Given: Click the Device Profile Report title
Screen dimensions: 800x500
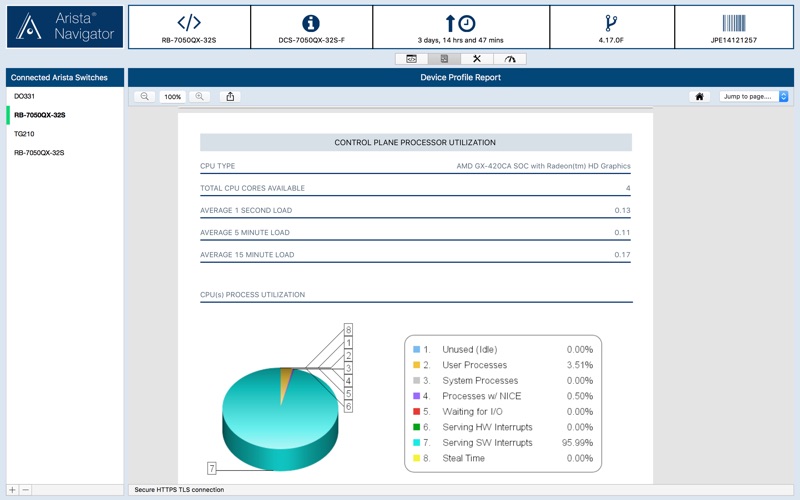Looking at the screenshot, I should 460,78.
